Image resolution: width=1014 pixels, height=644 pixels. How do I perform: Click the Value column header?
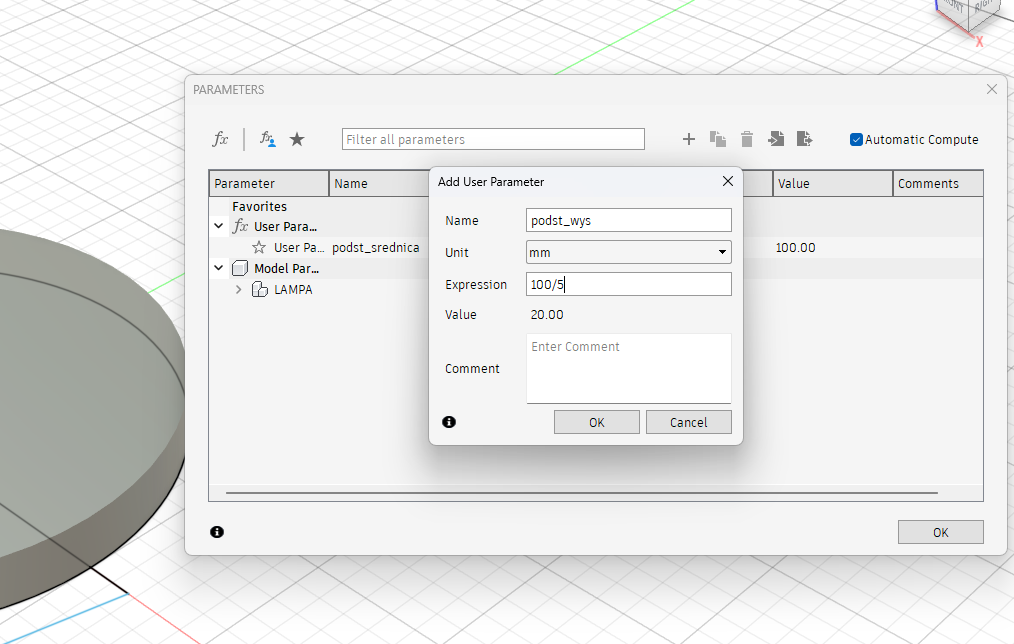click(832, 184)
